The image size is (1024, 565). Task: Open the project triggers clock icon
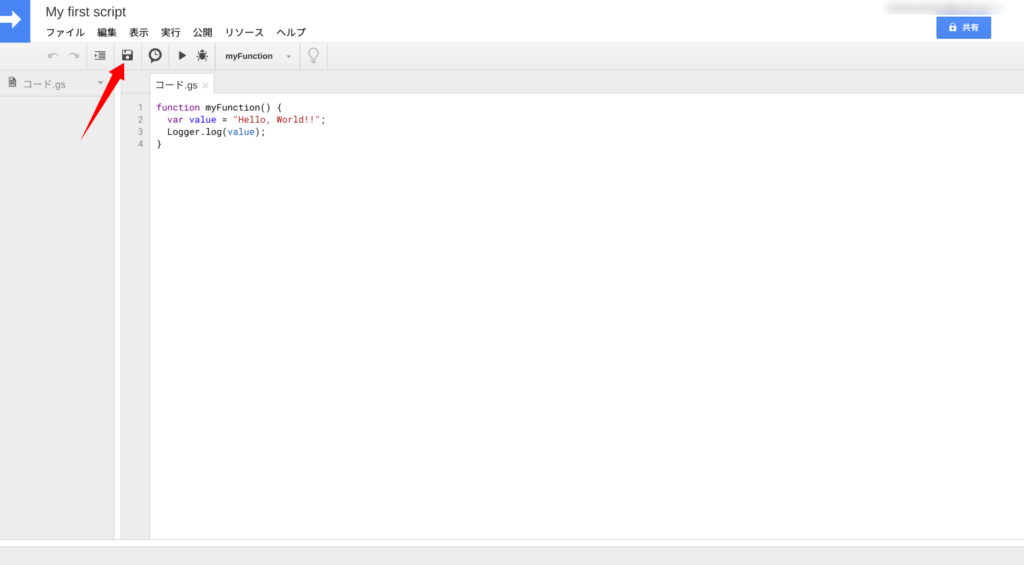coord(155,56)
